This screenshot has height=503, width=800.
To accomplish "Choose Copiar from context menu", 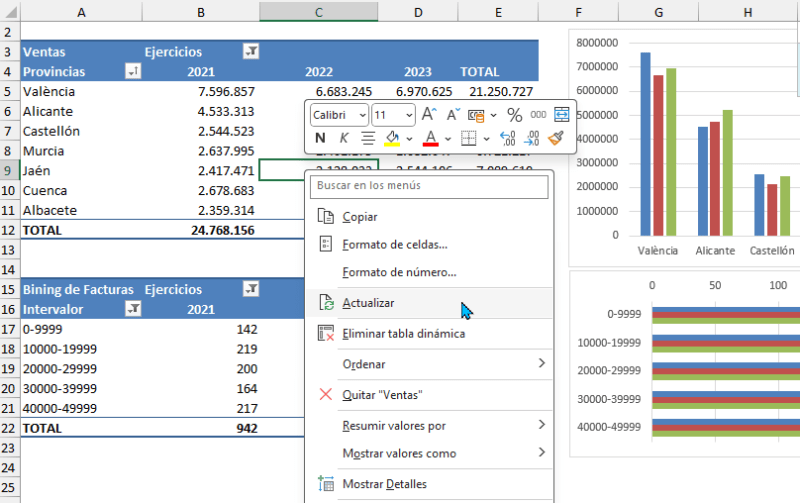I will (429, 217).
